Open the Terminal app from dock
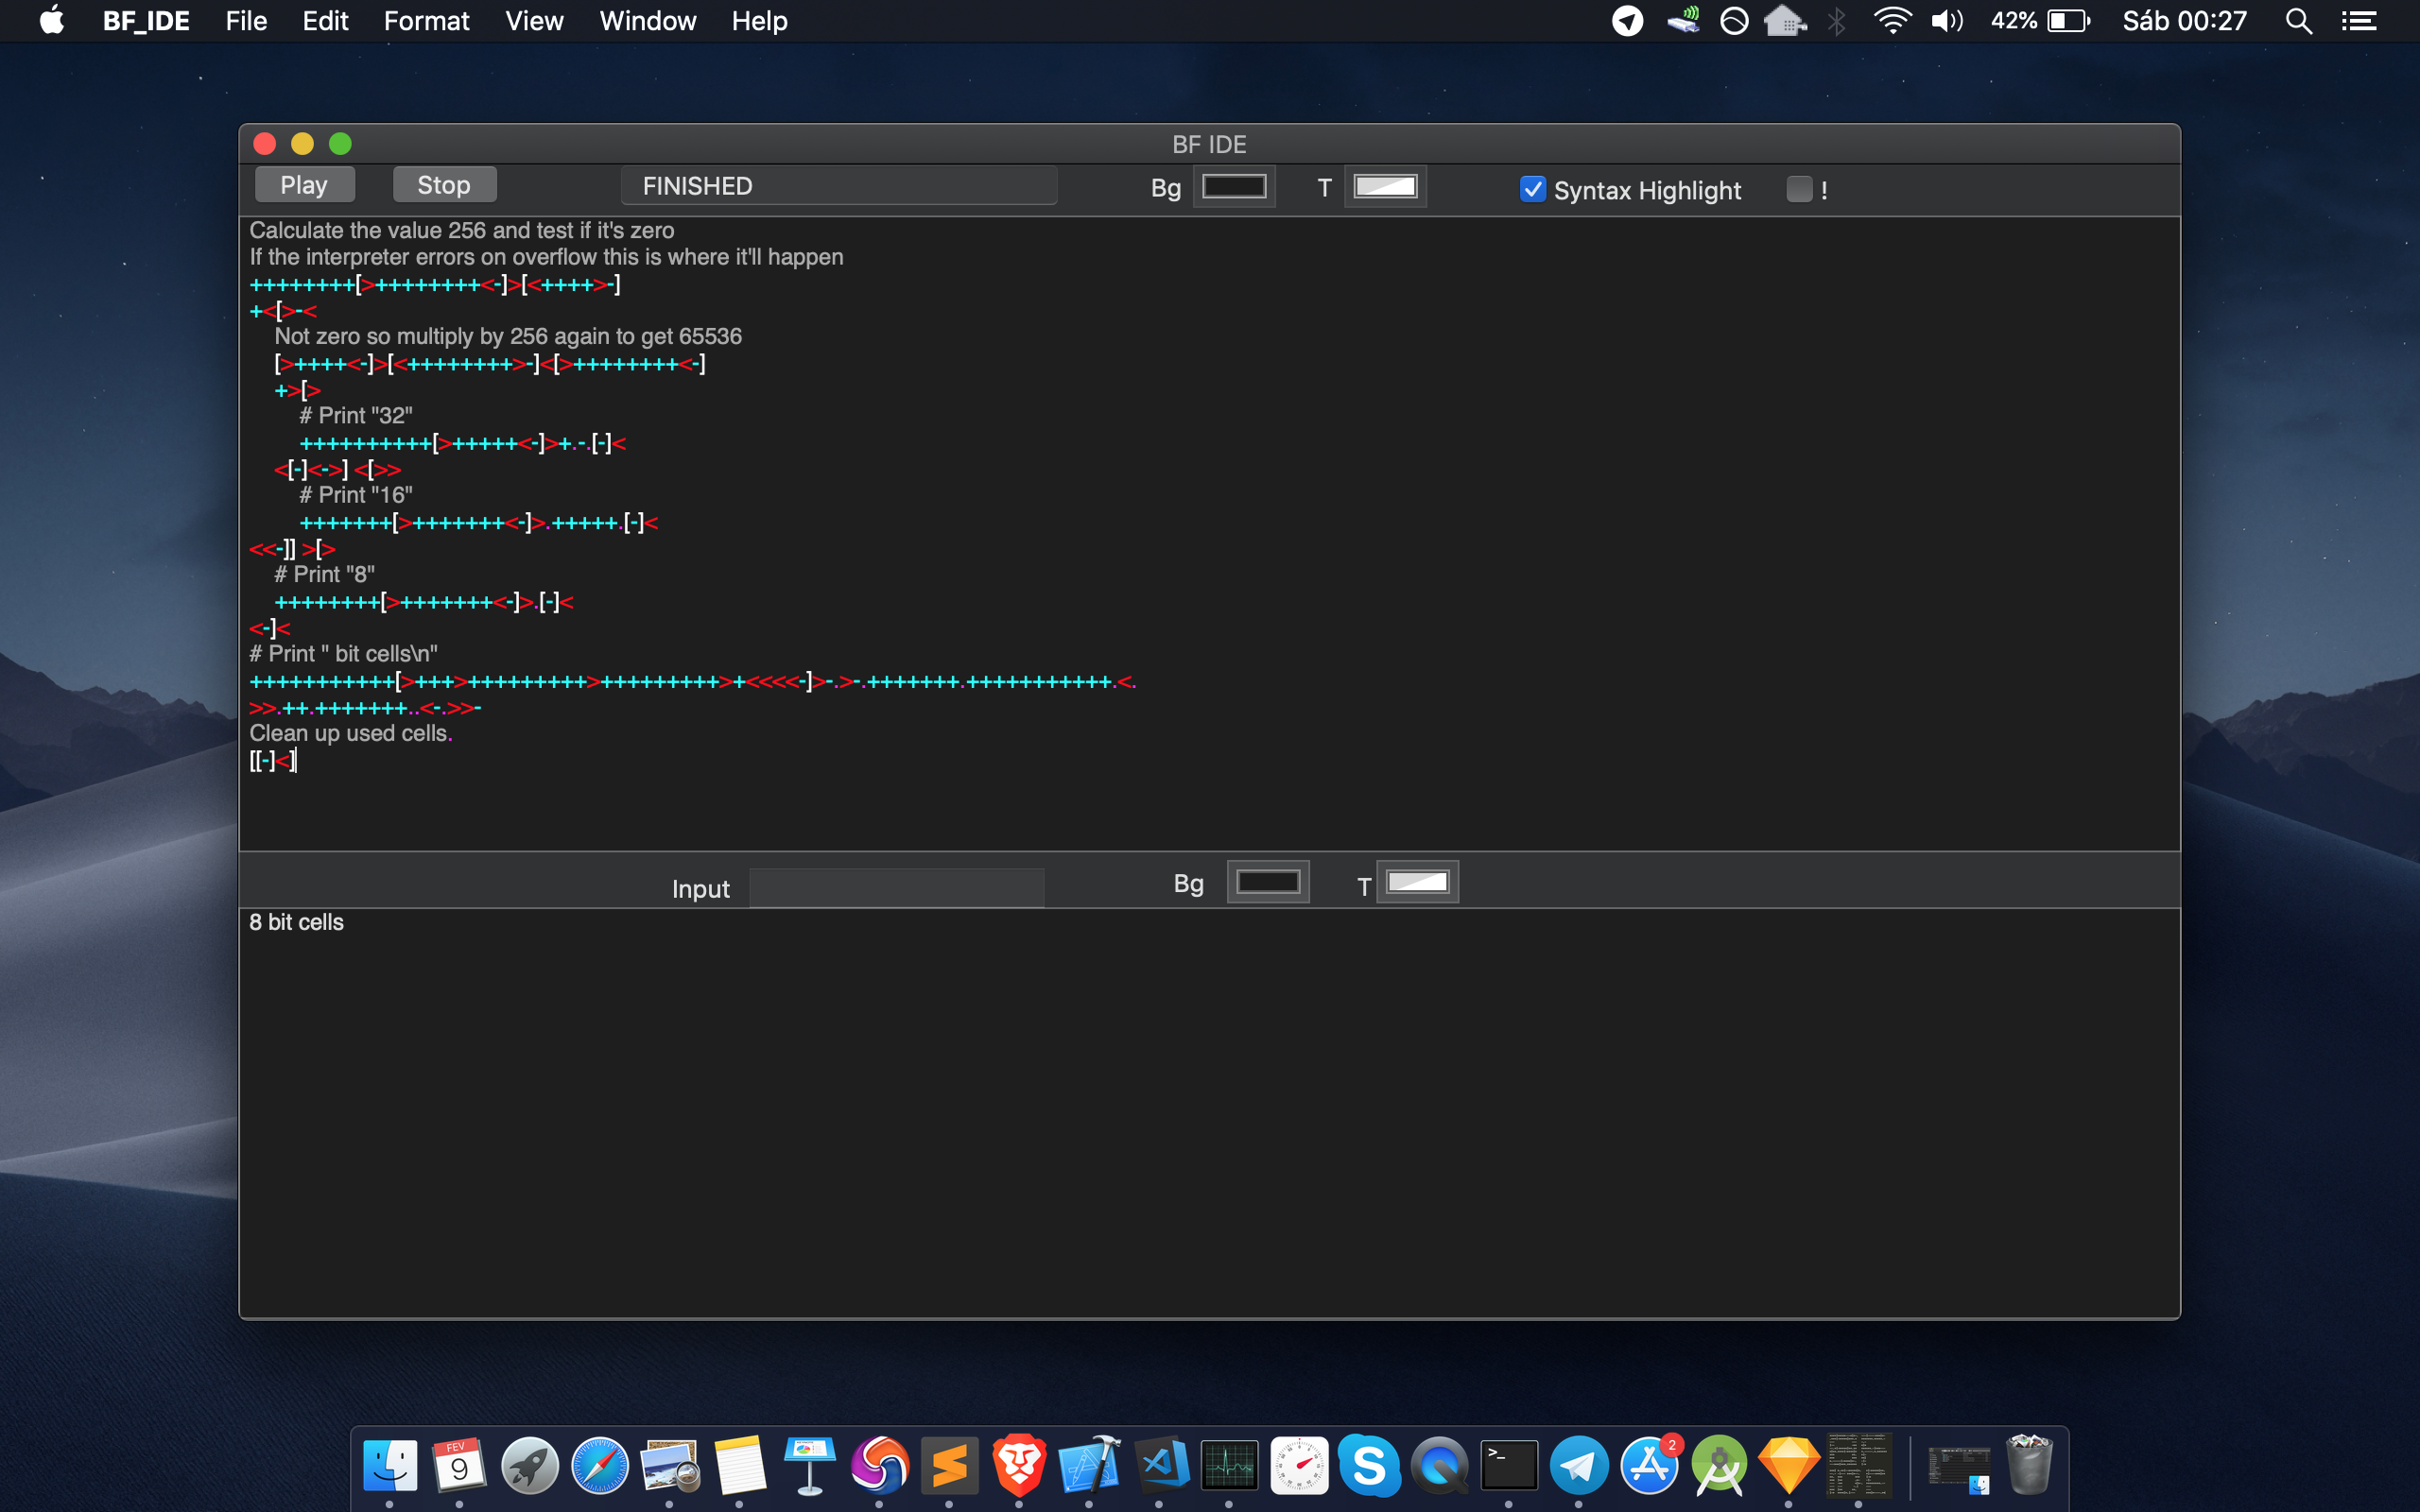This screenshot has height=1512, width=2420. 1509,1463
